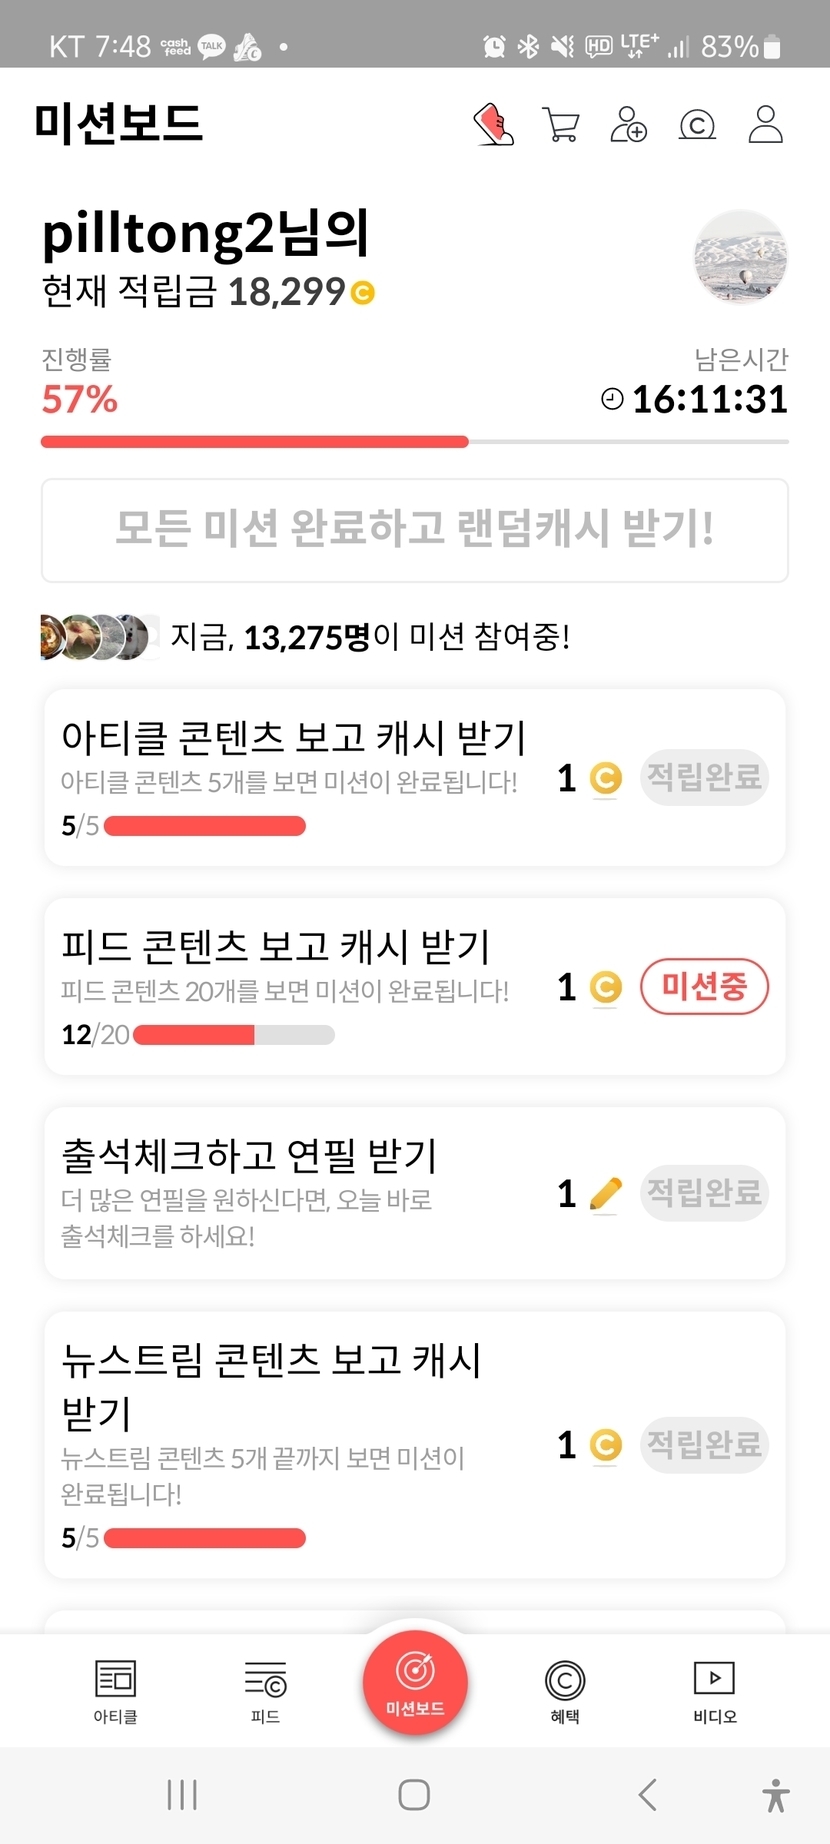Tap 적립완료 on the 아티클 콘텐츠 mission
Viewport: 830px width, 1844px height.
click(704, 777)
